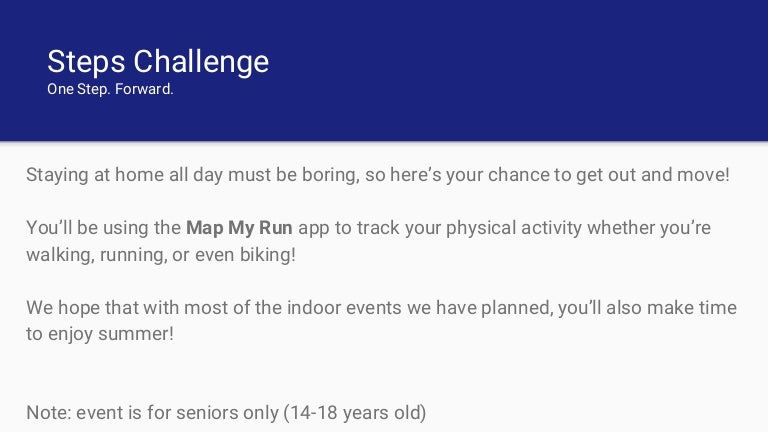Click the word "Note:" at the bottom
768x432 pixels.
click(x=50, y=412)
